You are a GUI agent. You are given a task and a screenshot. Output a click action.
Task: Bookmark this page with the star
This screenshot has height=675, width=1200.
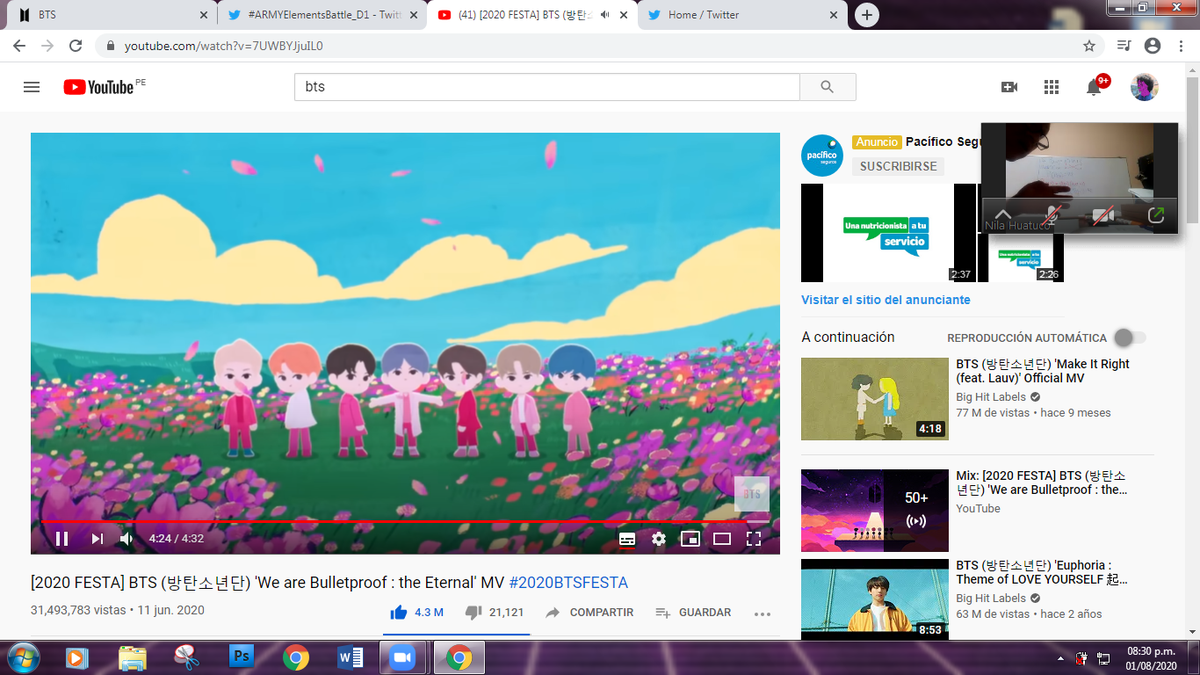pos(1089,46)
